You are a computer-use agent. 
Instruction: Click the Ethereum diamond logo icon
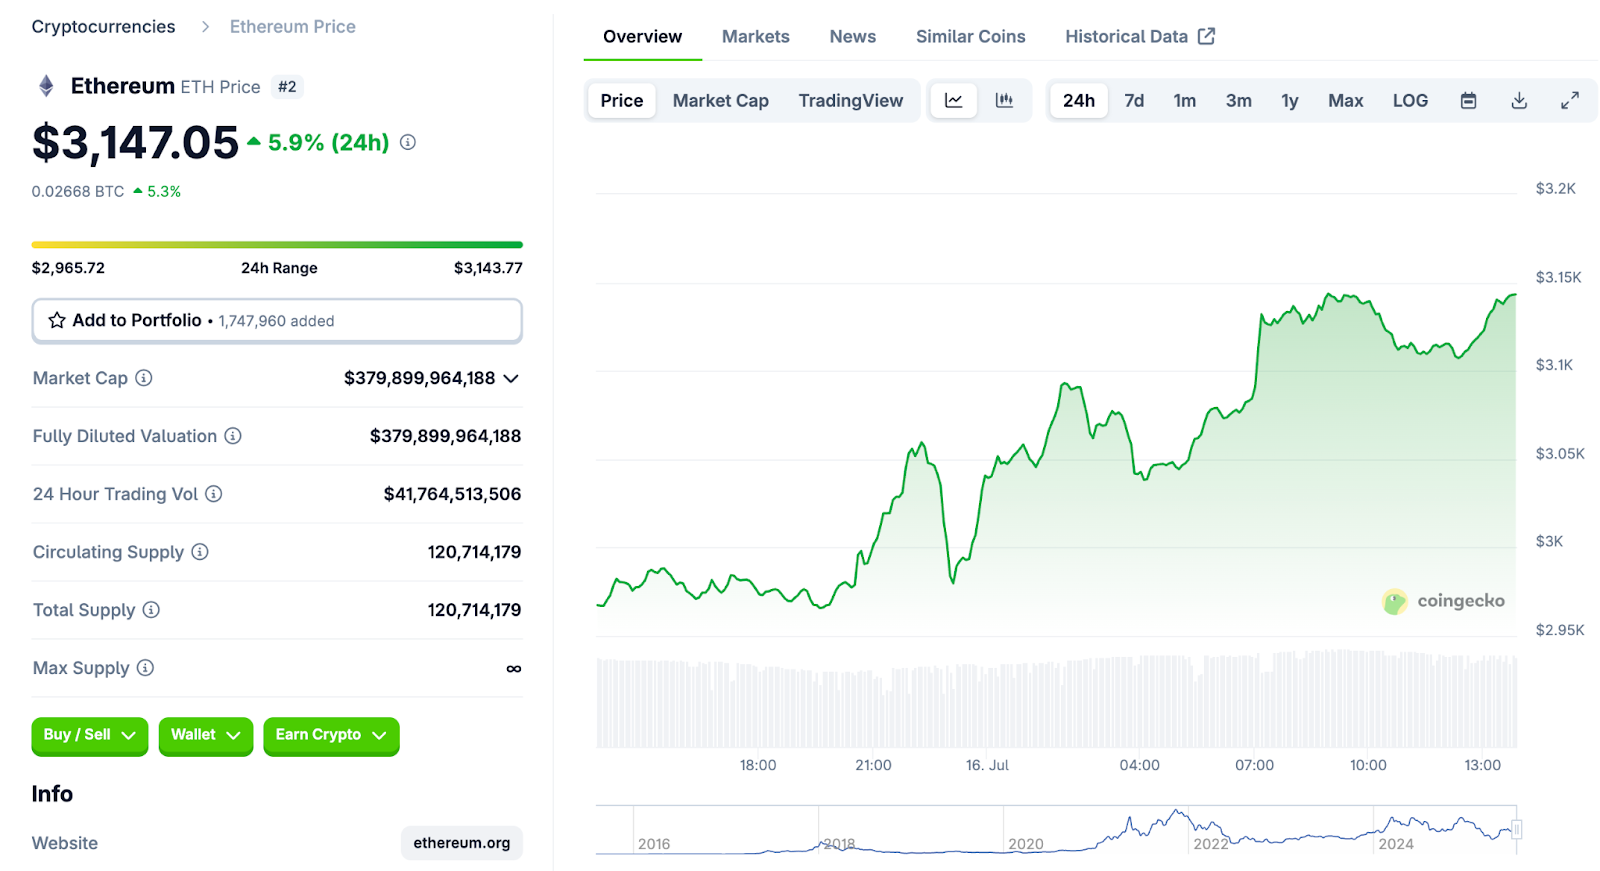click(46, 86)
